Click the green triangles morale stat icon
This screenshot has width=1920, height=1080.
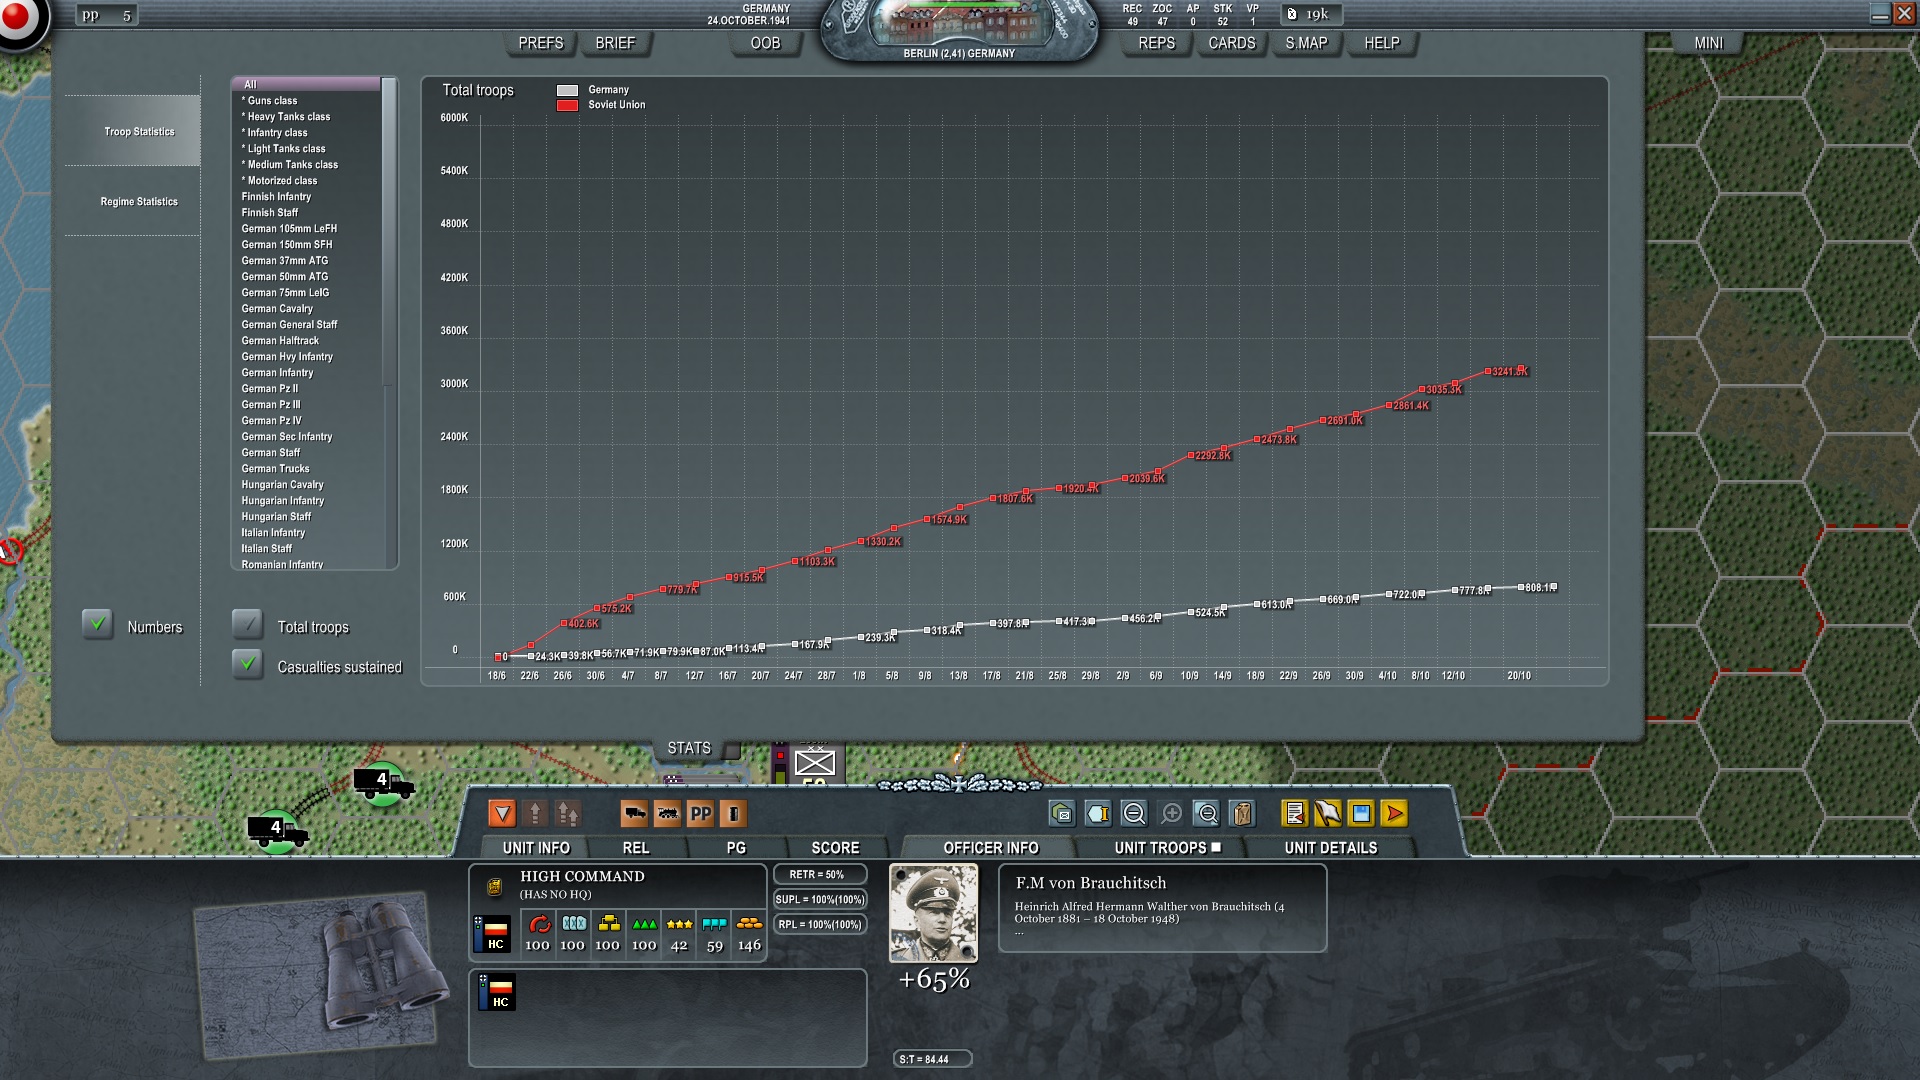(644, 924)
